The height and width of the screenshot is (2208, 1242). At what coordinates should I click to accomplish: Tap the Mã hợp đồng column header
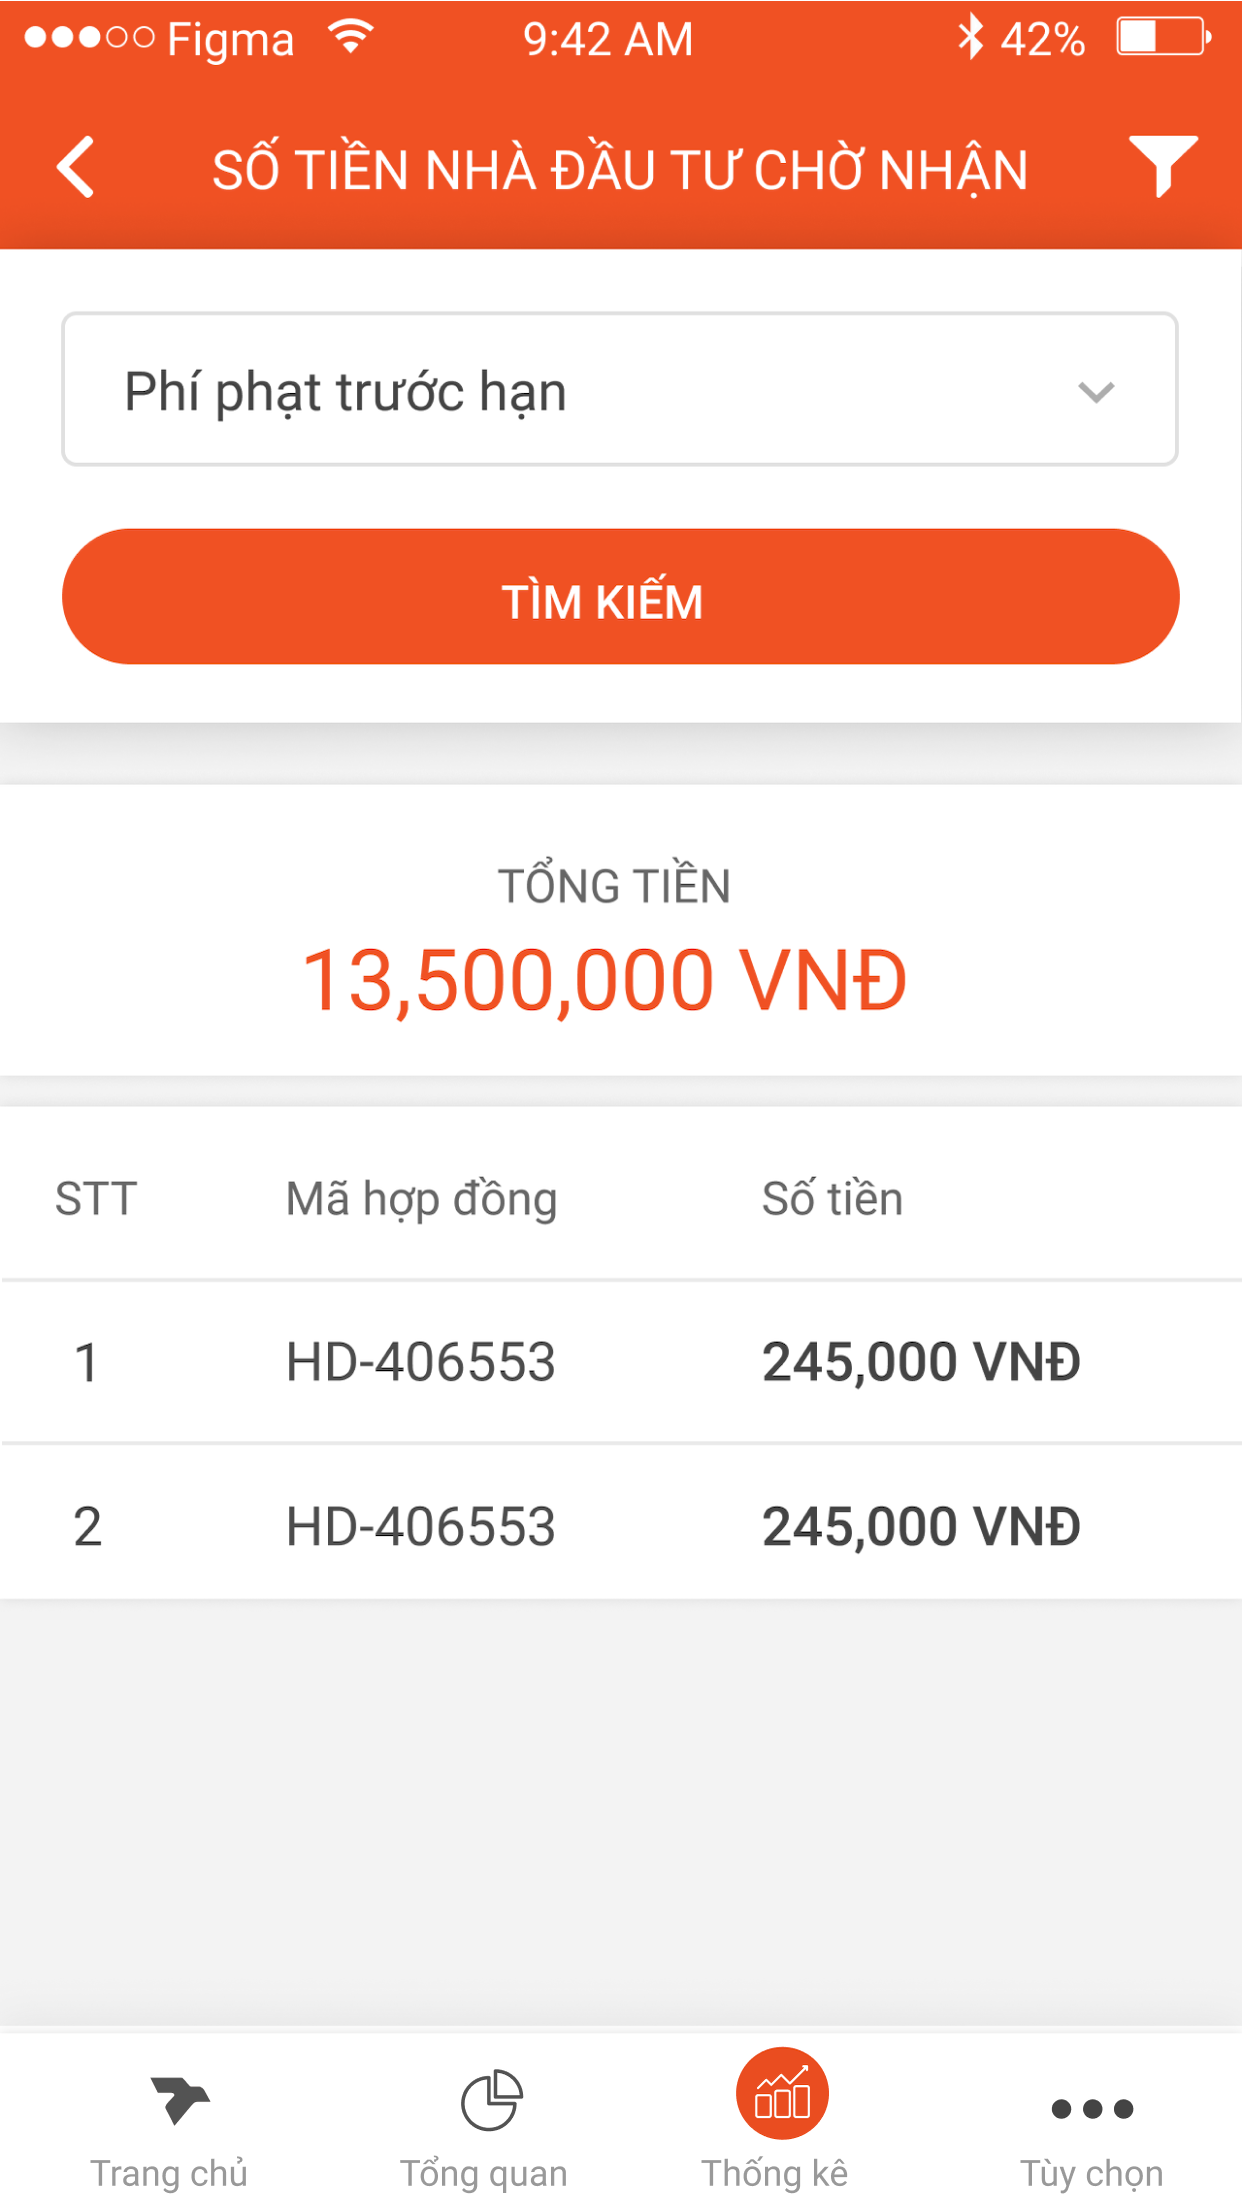coord(421,1199)
